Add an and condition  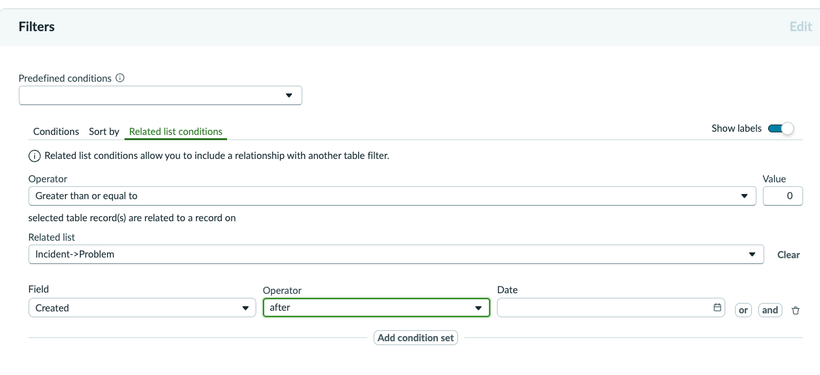[770, 310]
